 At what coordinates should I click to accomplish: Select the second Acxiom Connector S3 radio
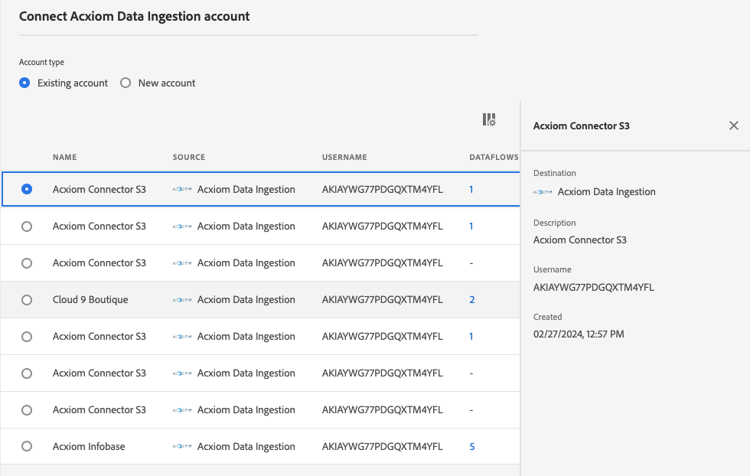[x=27, y=227]
